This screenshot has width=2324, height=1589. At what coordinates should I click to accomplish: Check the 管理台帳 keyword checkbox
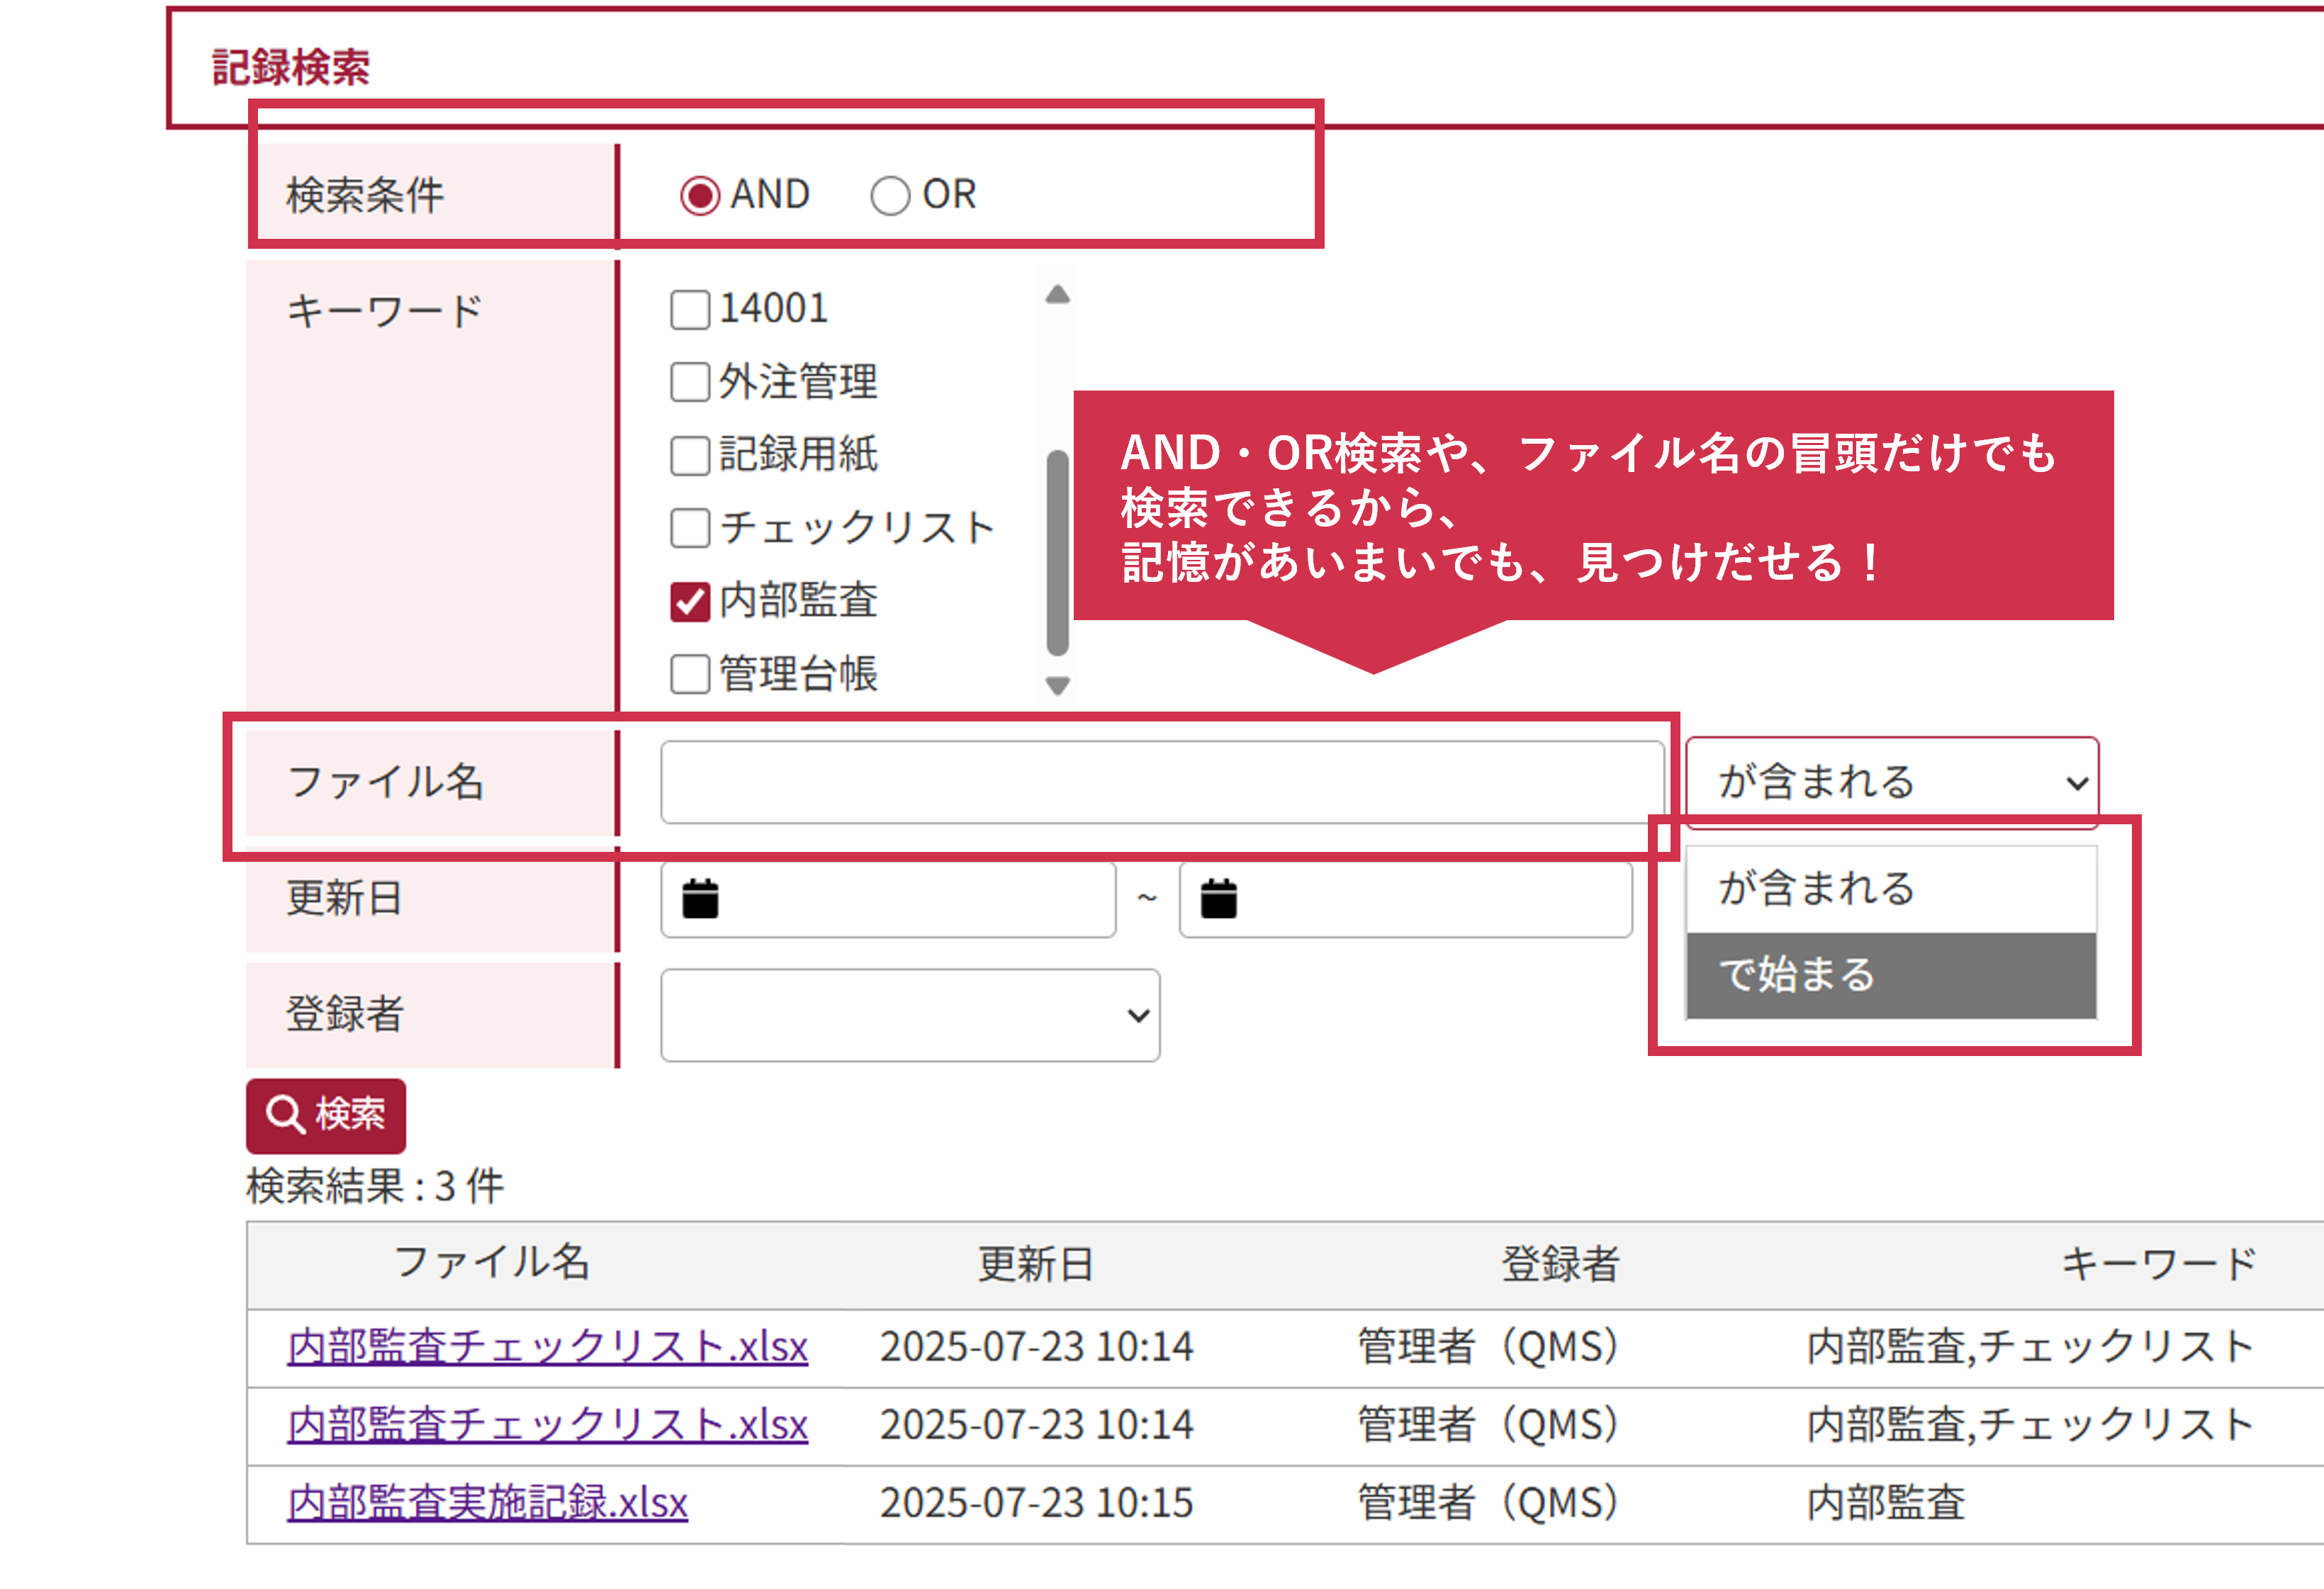pyautogui.click(x=690, y=674)
